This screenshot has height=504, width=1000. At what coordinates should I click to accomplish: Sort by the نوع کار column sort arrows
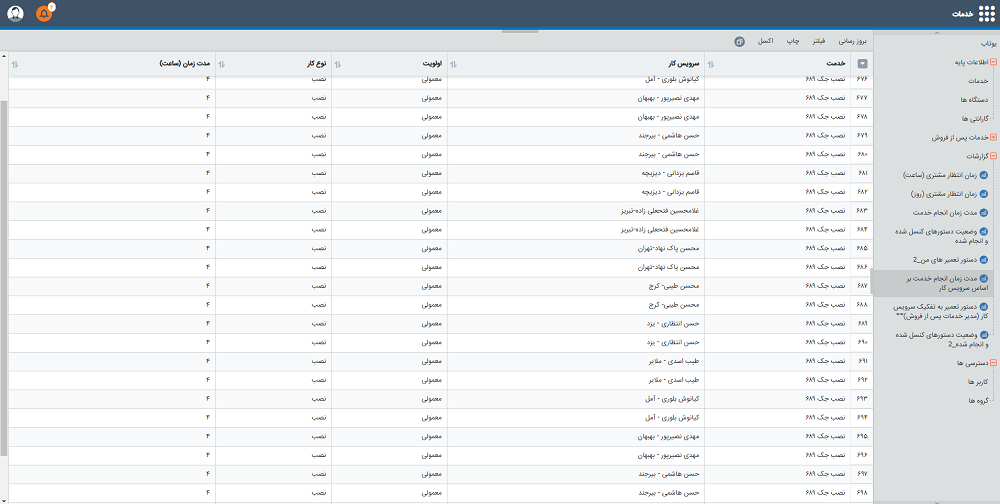coord(222,64)
